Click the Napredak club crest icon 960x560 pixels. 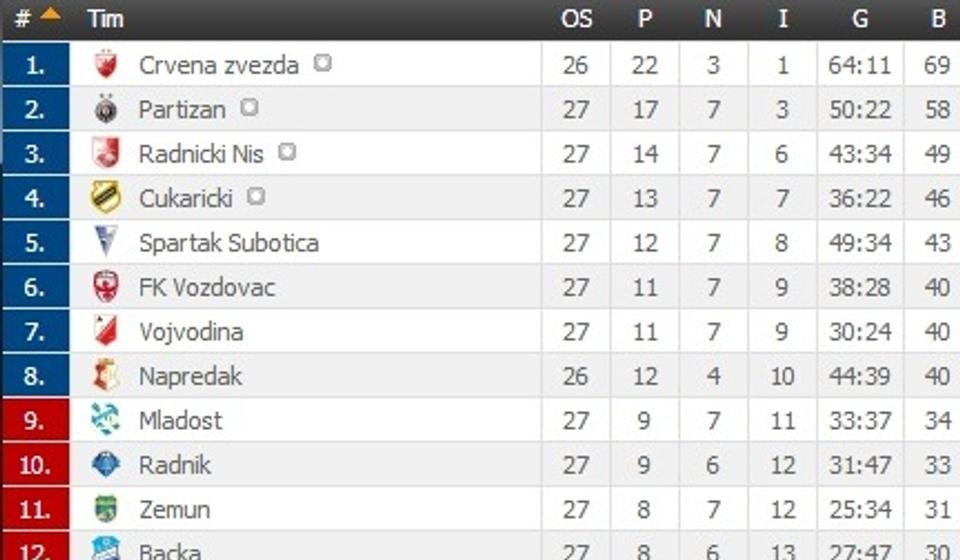pos(105,376)
